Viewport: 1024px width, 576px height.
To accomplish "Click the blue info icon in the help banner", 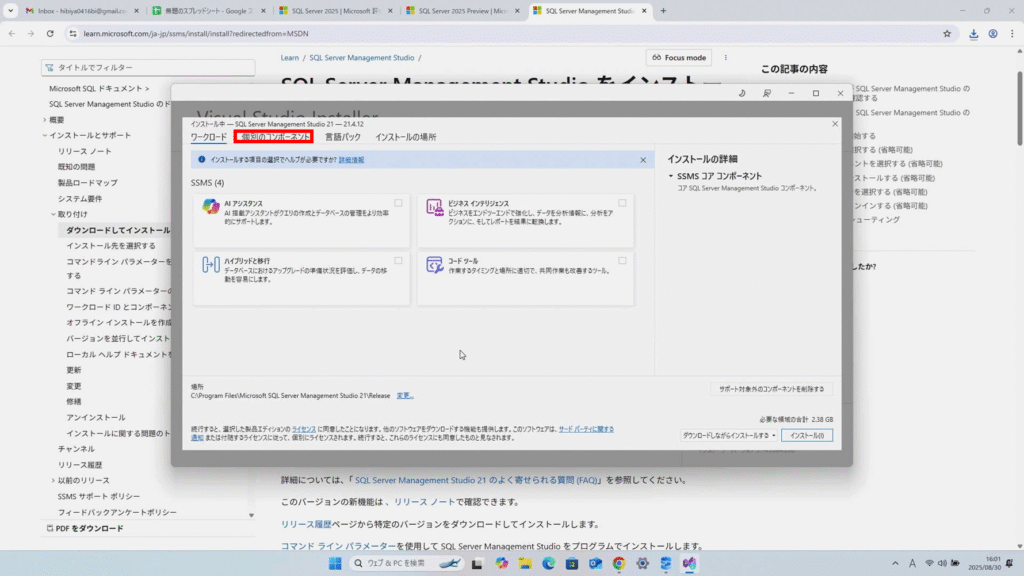I will (201, 159).
